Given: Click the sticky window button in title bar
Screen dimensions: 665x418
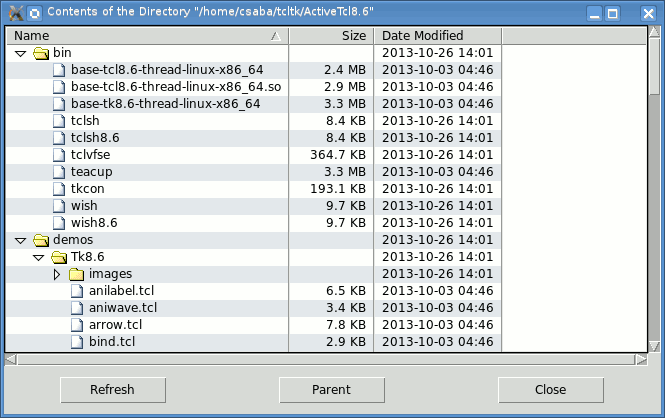Looking at the screenshot, I should click(x=35, y=14).
